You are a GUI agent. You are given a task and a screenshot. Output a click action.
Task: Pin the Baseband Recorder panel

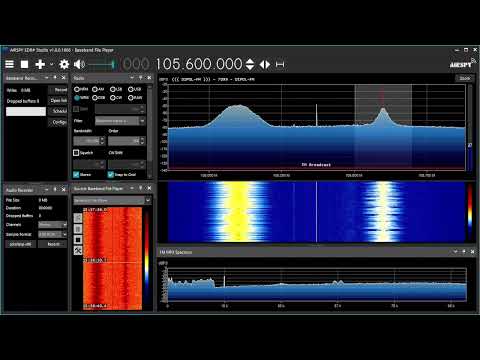coord(55,78)
